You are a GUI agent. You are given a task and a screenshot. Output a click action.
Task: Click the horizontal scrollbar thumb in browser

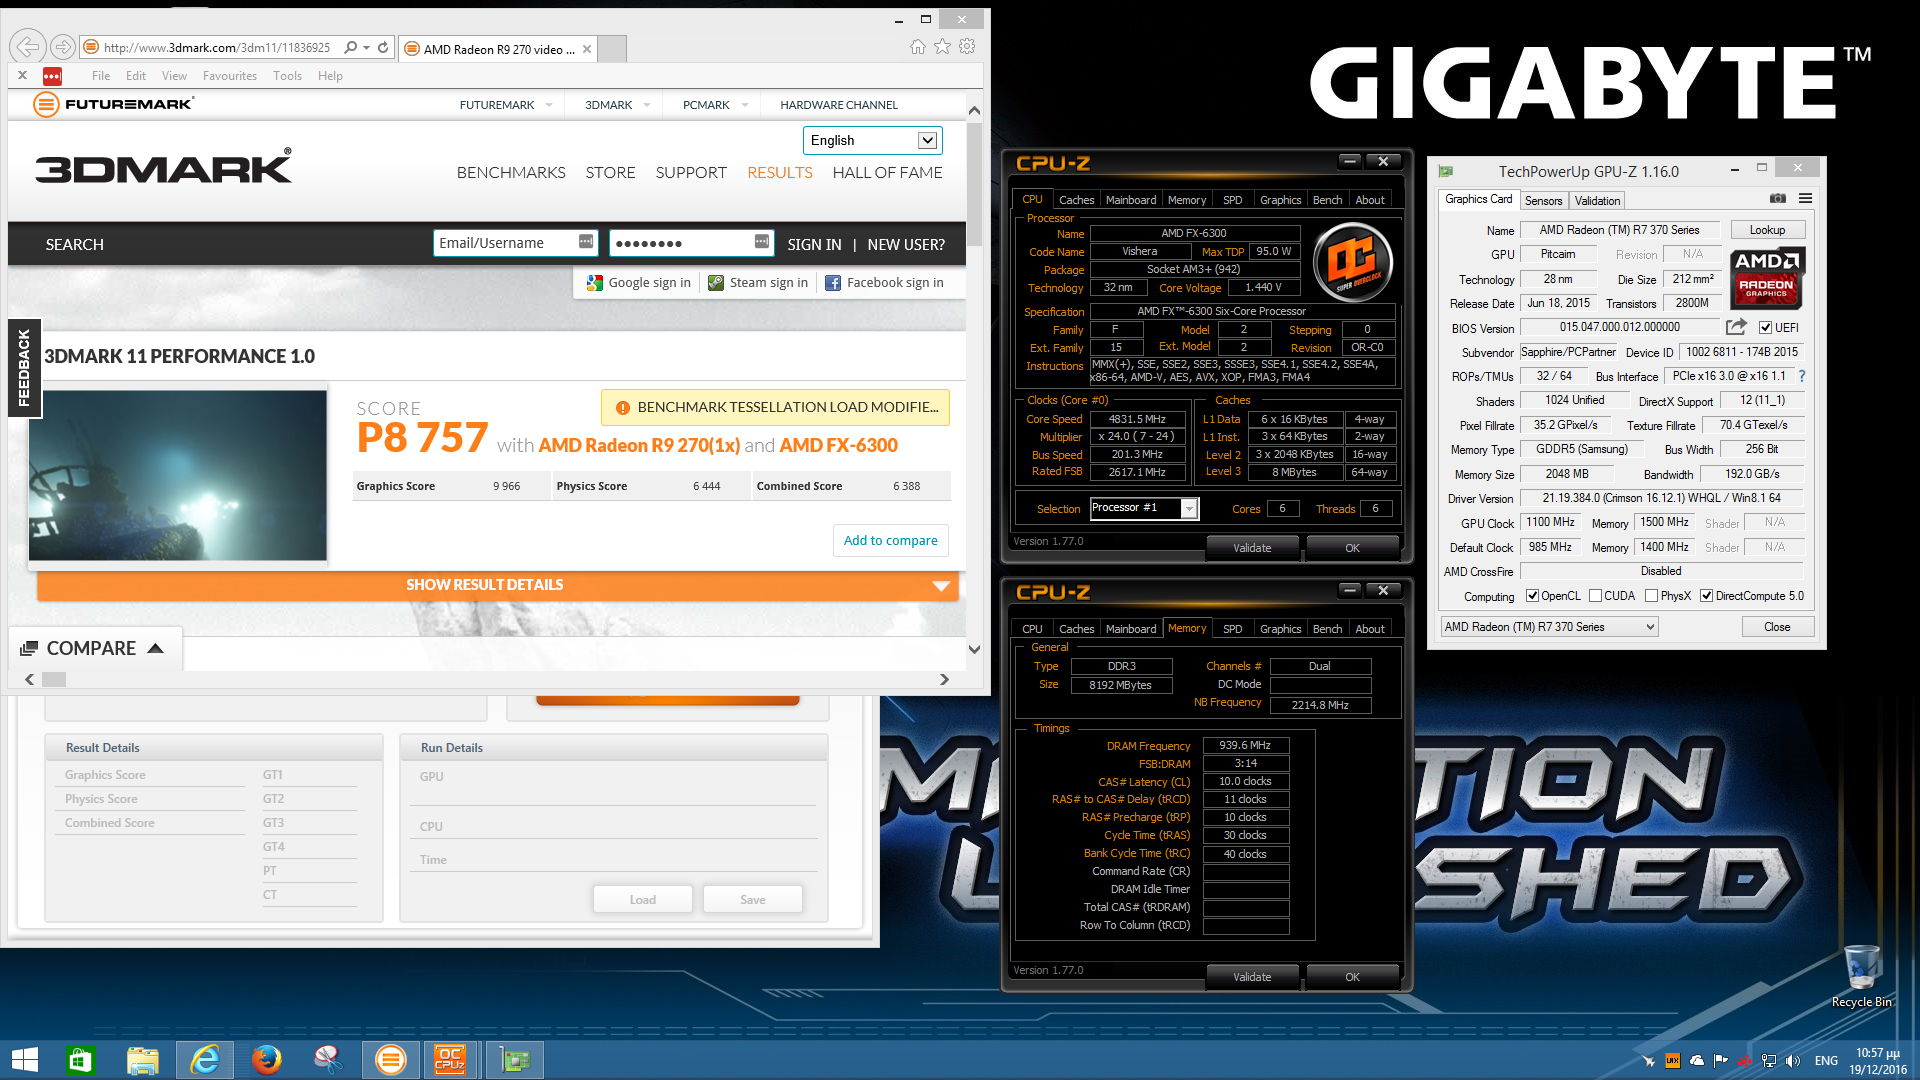[x=54, y=679]
